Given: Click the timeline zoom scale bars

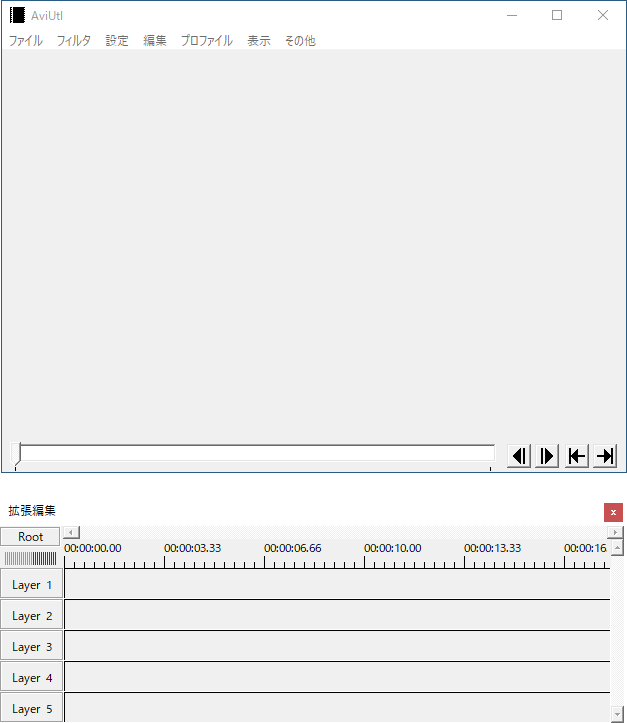Looking at the screenshot, I should (31, 559).
